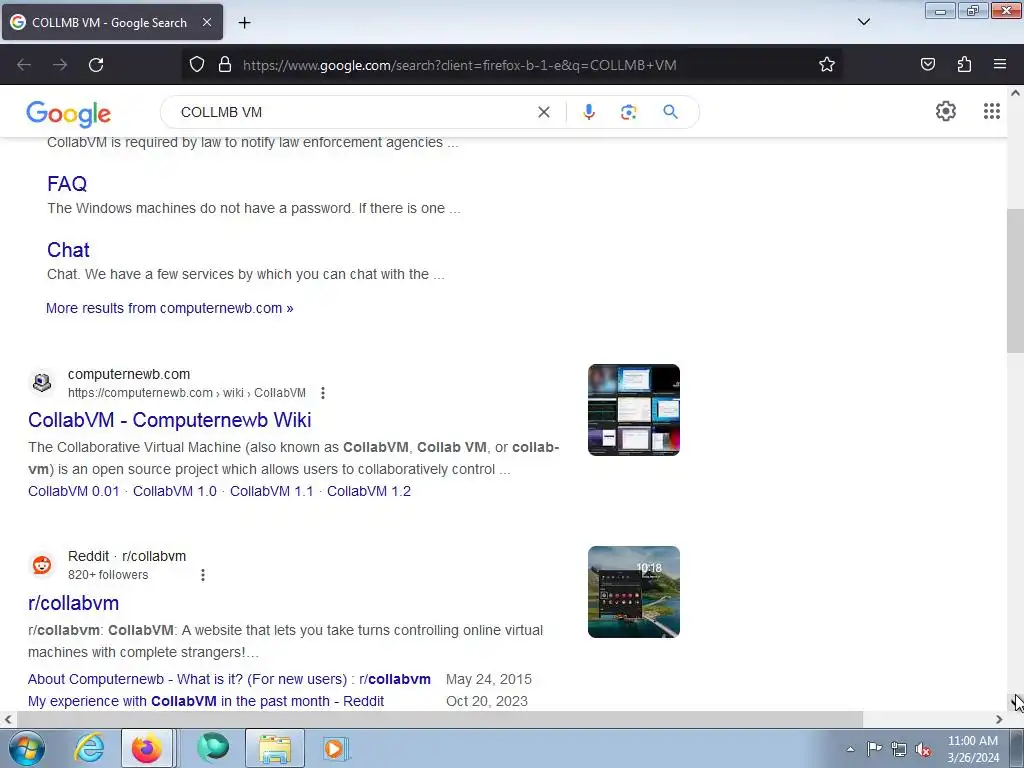Go back with the back arrow
This screenshot has height=768, width=1024.
tap(24, 65)
